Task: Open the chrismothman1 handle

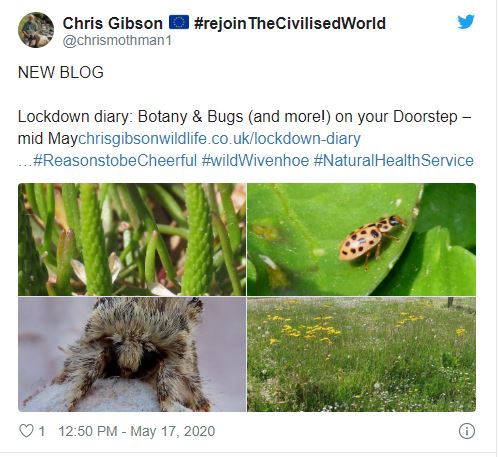Action: pos(117,41)
